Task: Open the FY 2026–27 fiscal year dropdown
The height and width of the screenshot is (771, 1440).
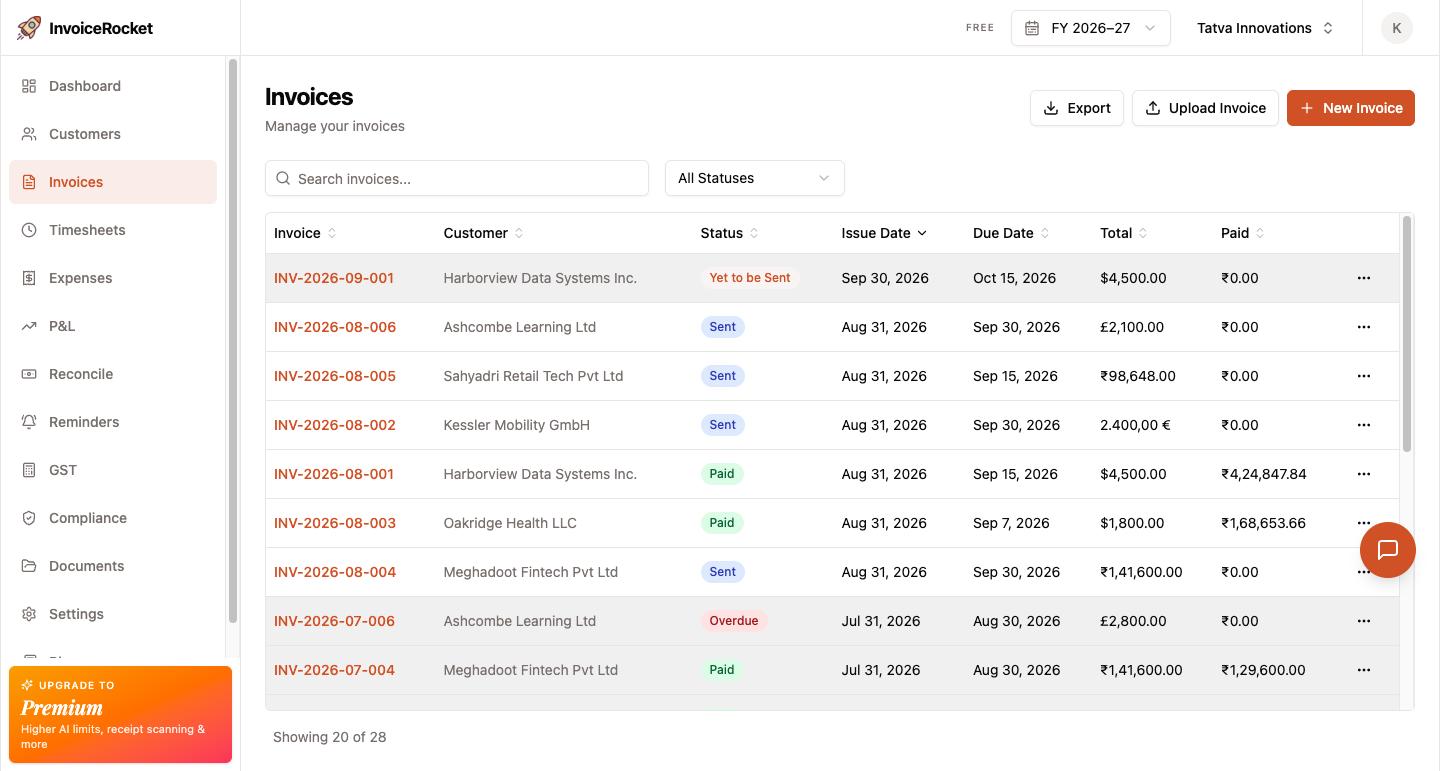Action: pos(1091,28)
